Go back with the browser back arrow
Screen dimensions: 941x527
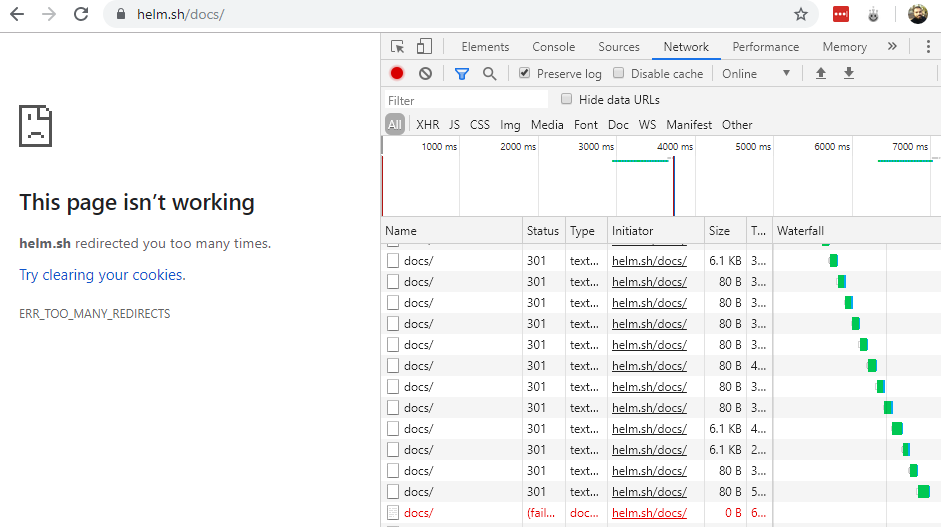(17, 14)
